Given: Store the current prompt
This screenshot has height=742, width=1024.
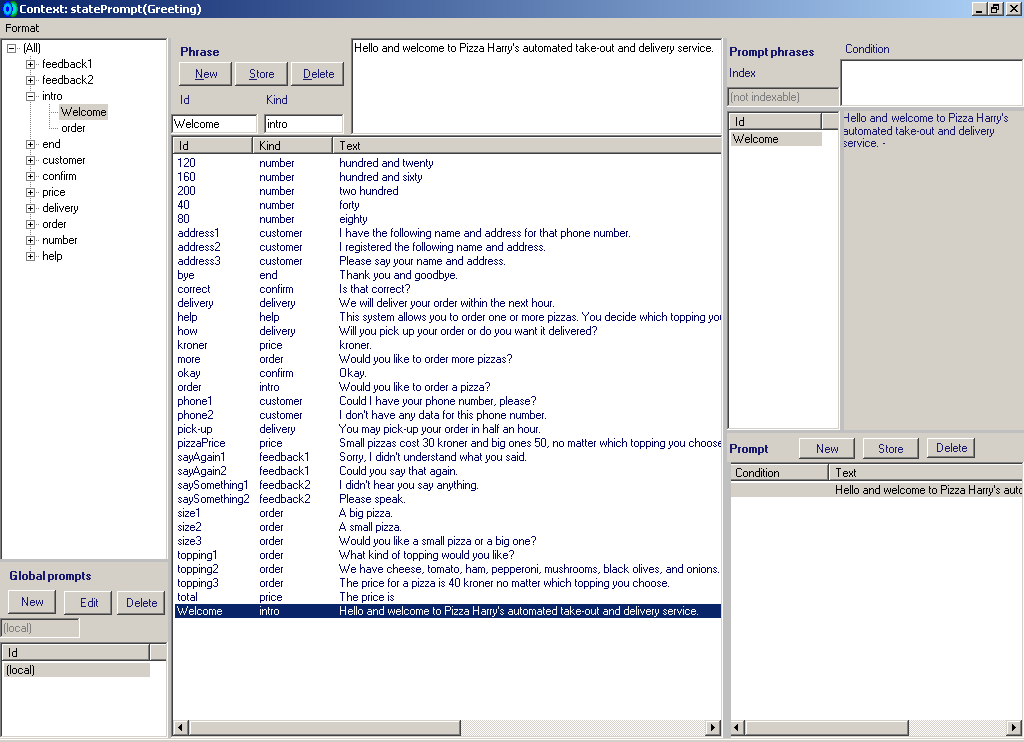Looking at the screenshot, I should point(890,449).
